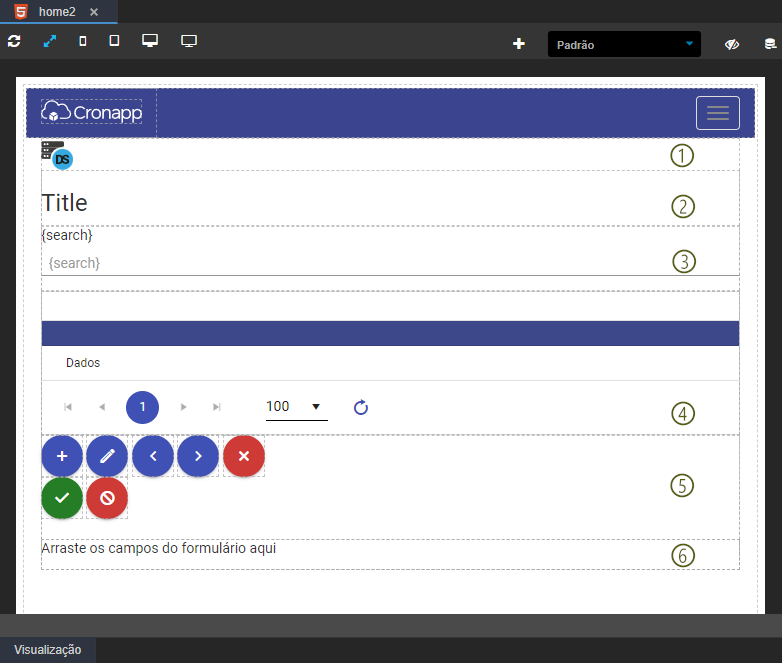Image resolution: width=782 pixels, height=663 pixels.
Task: Select the first desktop monitor viewport icon
Action: tap(150, 40)
